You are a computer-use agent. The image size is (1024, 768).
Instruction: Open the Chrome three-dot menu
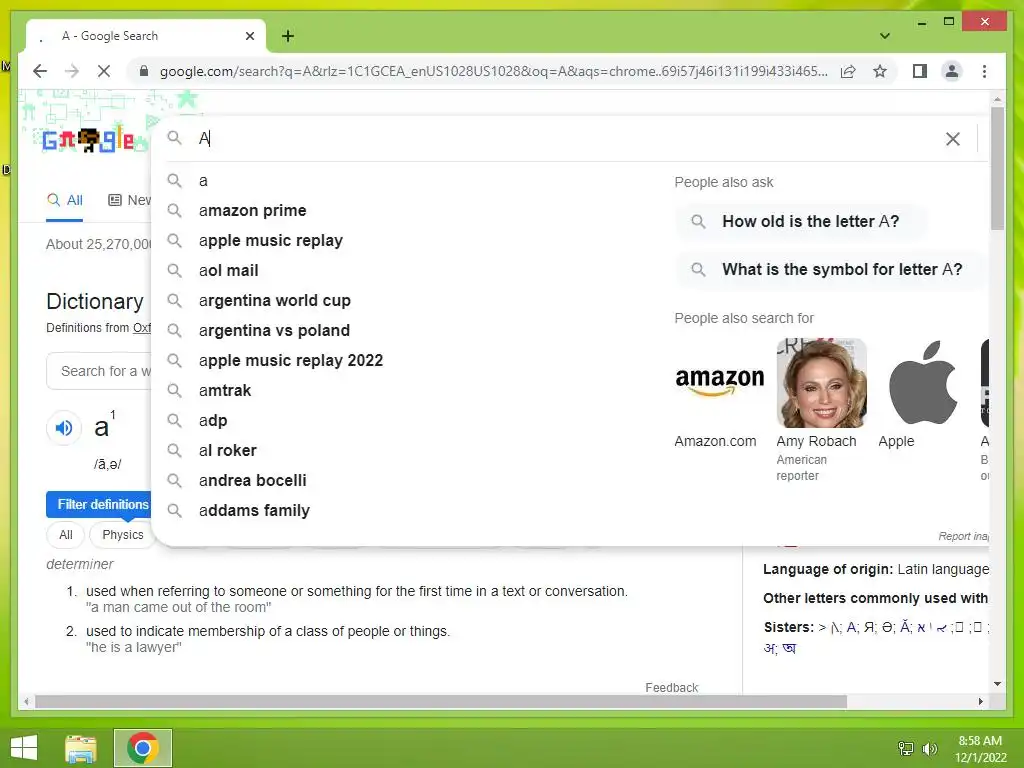[x=984, y=71]
